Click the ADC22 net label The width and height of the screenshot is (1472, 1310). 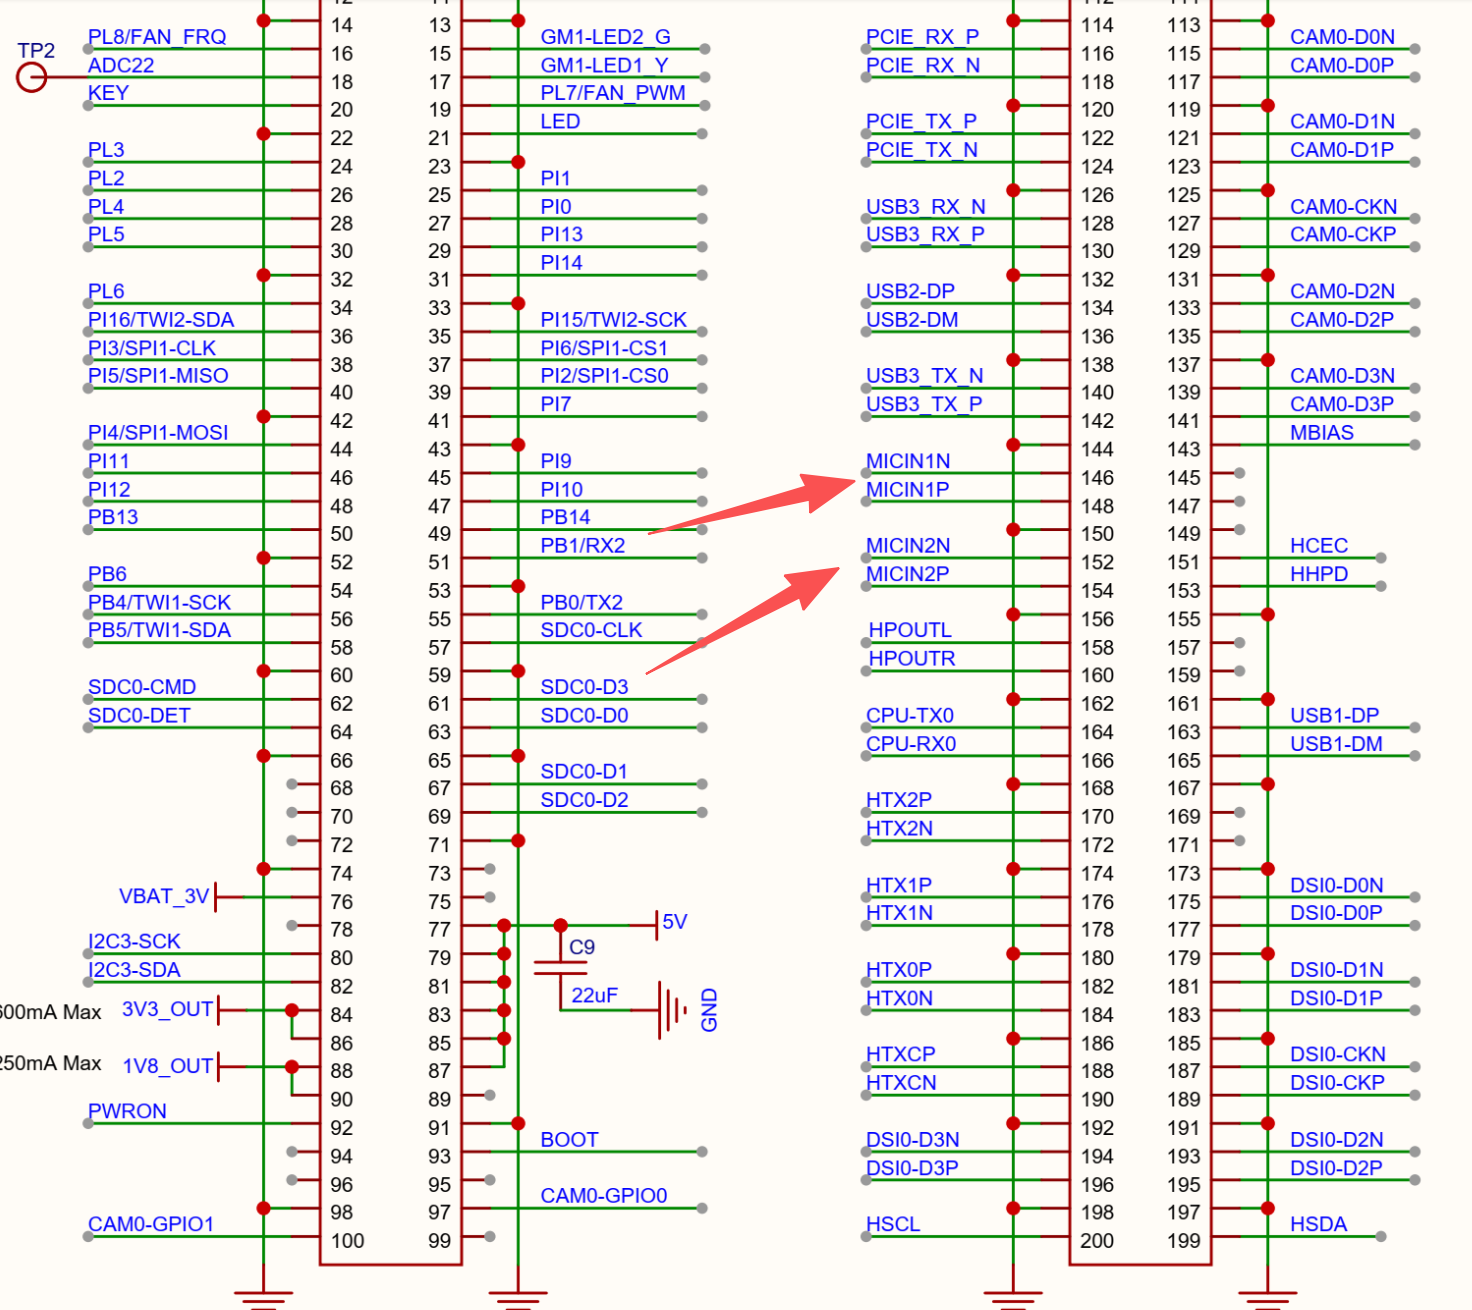click(x=121, y=66)
